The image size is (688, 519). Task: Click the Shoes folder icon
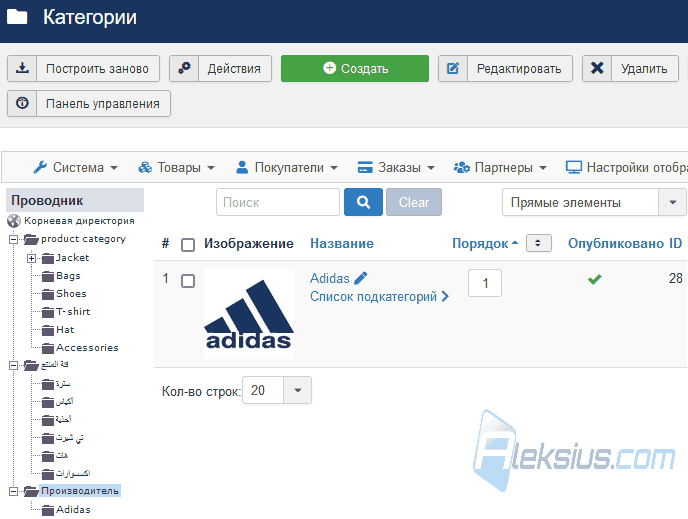(x=48, y=294)
